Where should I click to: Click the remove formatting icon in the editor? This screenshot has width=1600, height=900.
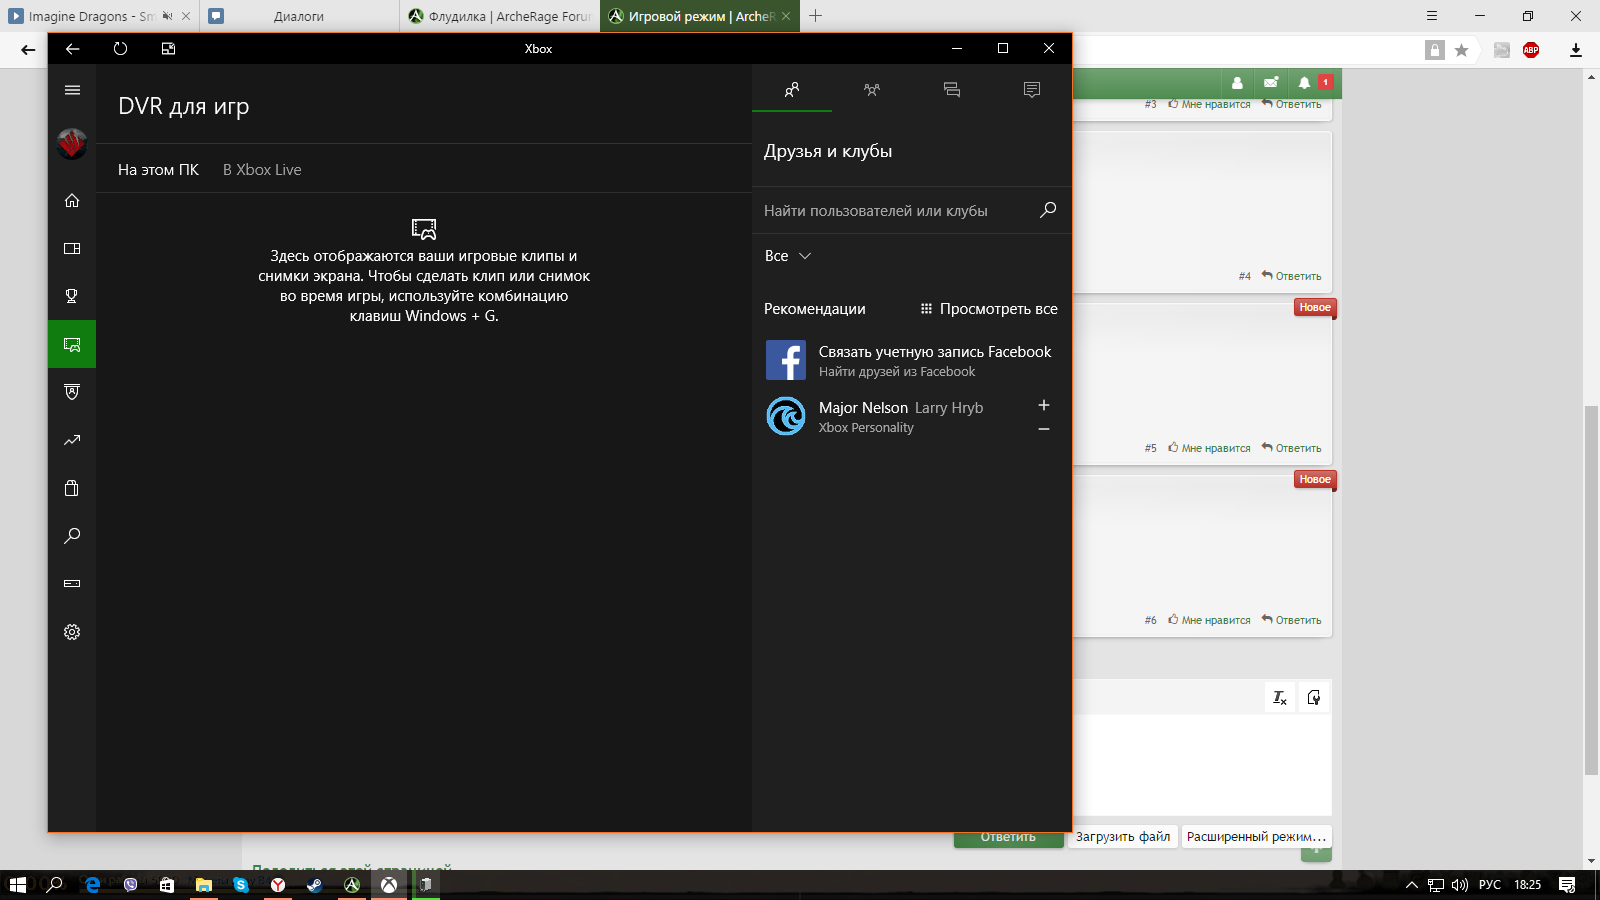coord(1280,698)
